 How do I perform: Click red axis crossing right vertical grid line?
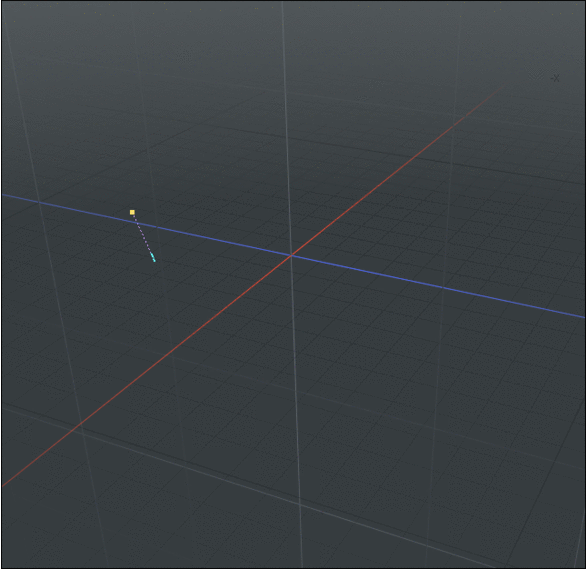453,126
